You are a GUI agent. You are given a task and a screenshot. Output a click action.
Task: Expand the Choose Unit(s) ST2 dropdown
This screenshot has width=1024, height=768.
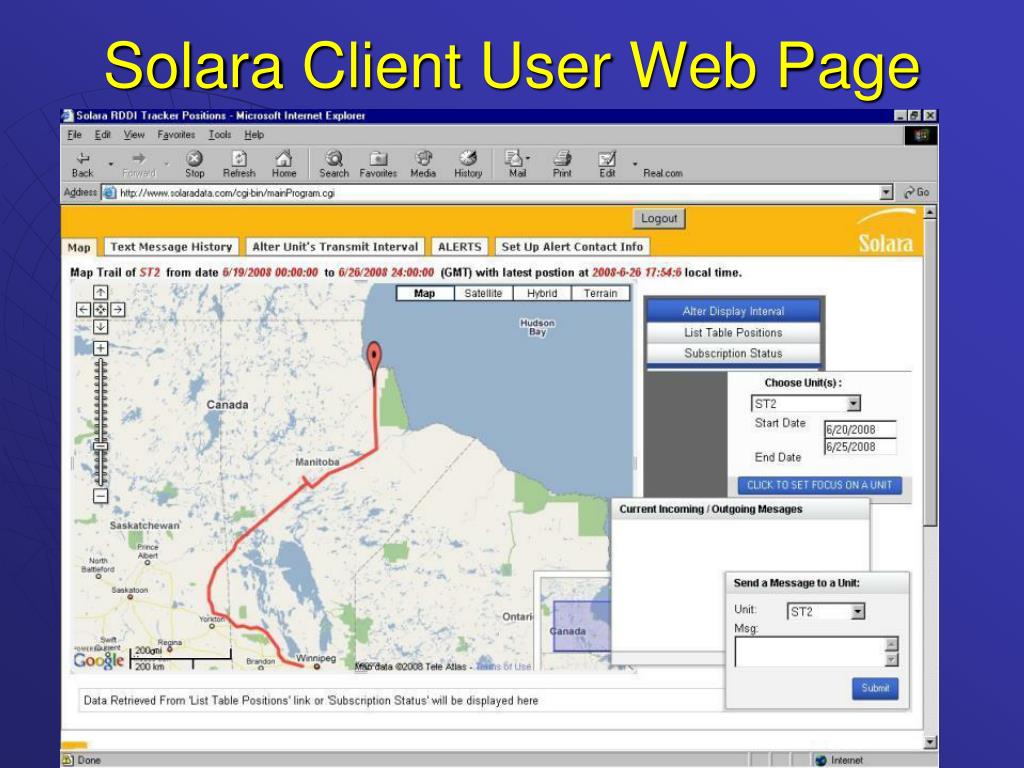click(x=854, y=404)
